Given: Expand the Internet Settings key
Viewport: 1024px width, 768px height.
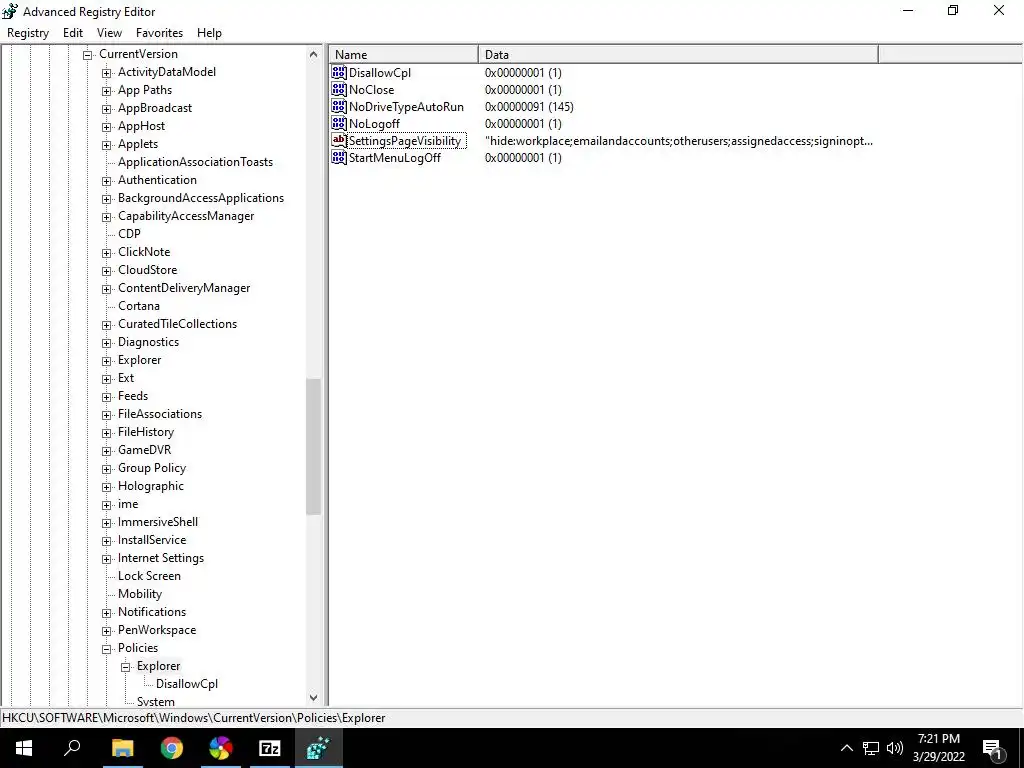Looking at the screenshot, I should click(106, 558).
